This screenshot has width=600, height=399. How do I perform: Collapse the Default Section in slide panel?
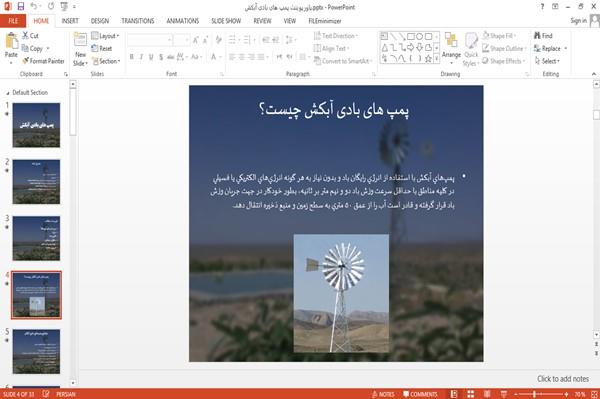coord(8,93)
